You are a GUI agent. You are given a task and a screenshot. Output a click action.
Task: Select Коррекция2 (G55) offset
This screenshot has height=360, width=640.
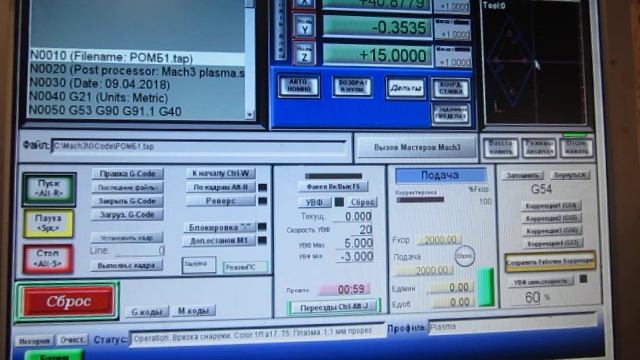pyautogui.click(x=551, y=218)
